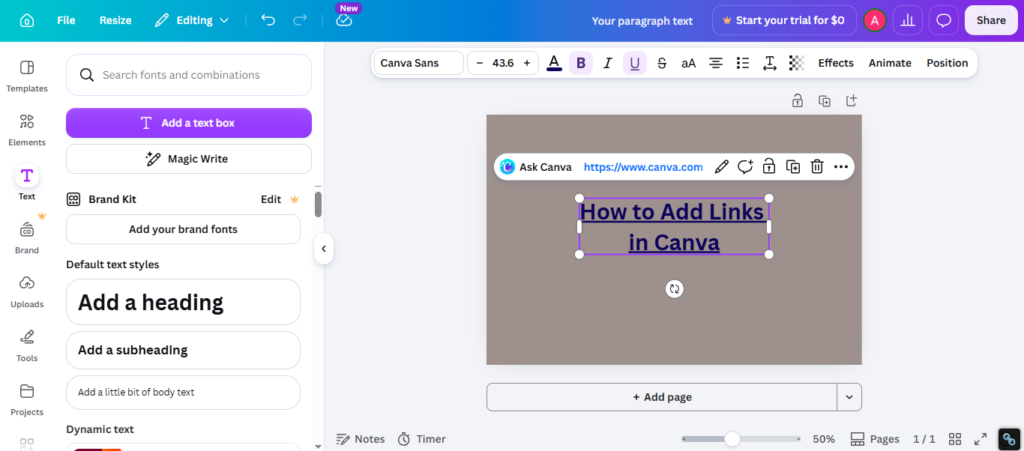Click the pencil edit link icon
The height and width of the screenshot is (451, 1024).
[x=722, y=167]
